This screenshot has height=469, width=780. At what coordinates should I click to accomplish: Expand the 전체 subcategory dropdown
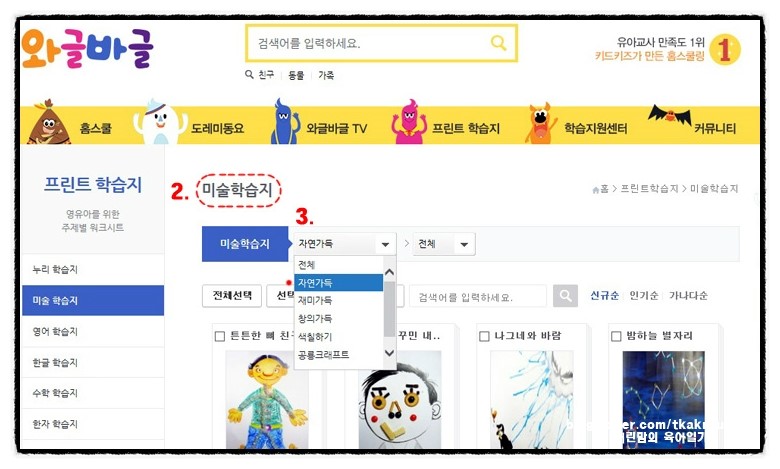[x=444, y=244]
